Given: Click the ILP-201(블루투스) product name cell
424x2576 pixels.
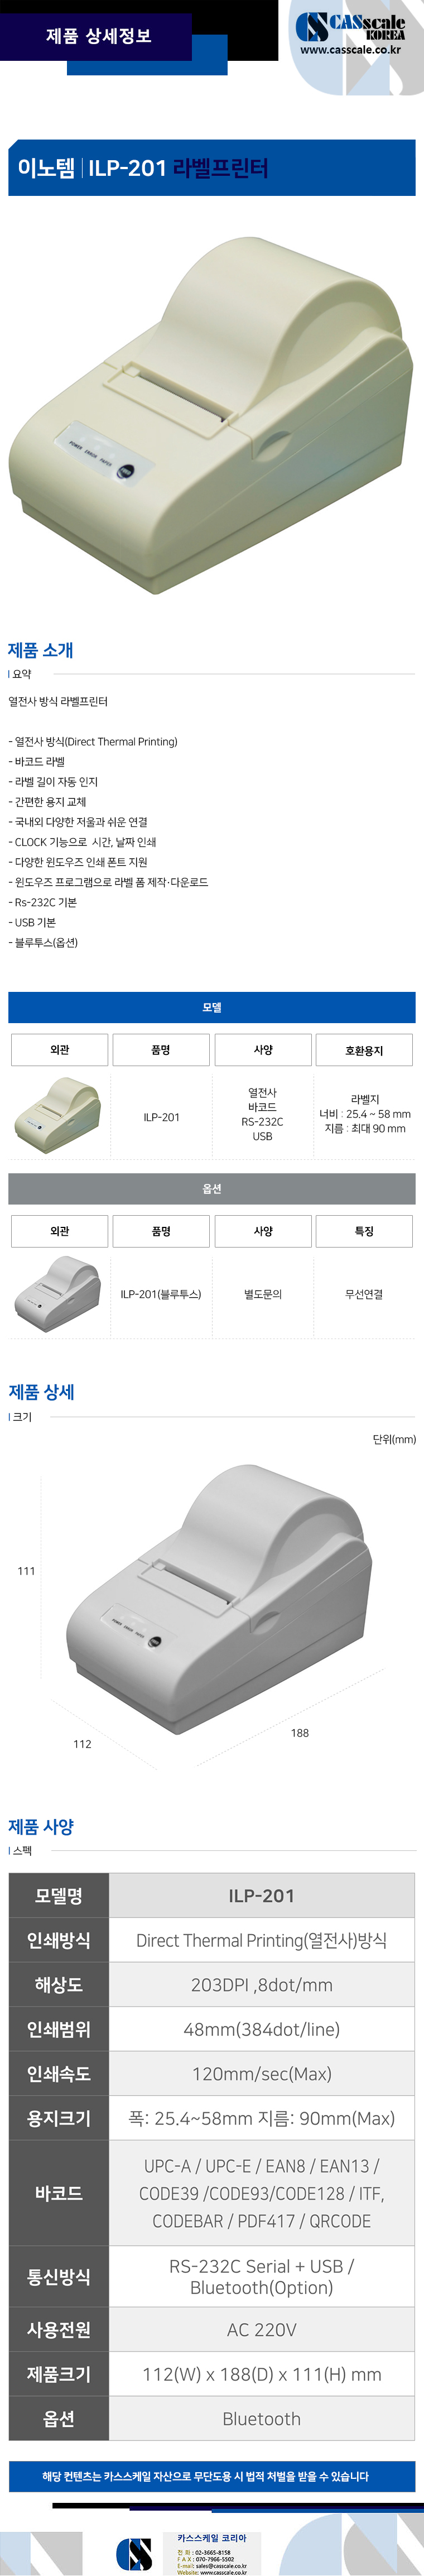Looking at the screenshot, I should coord(161,1294).
